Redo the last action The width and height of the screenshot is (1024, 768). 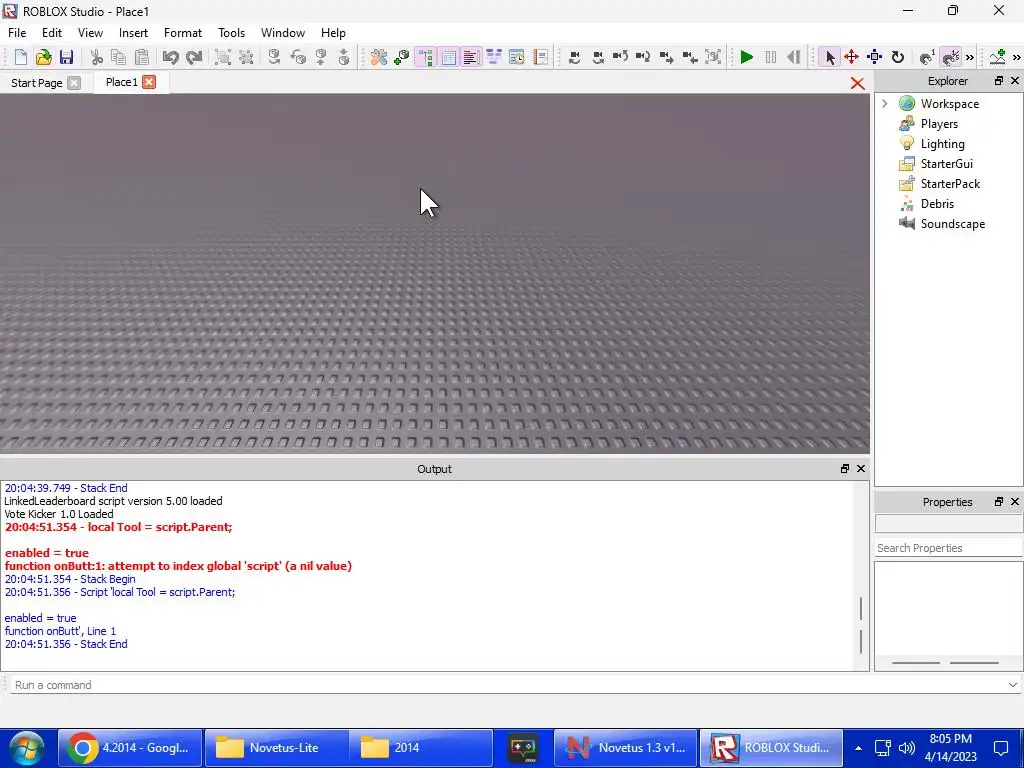[x=193, y=57]
